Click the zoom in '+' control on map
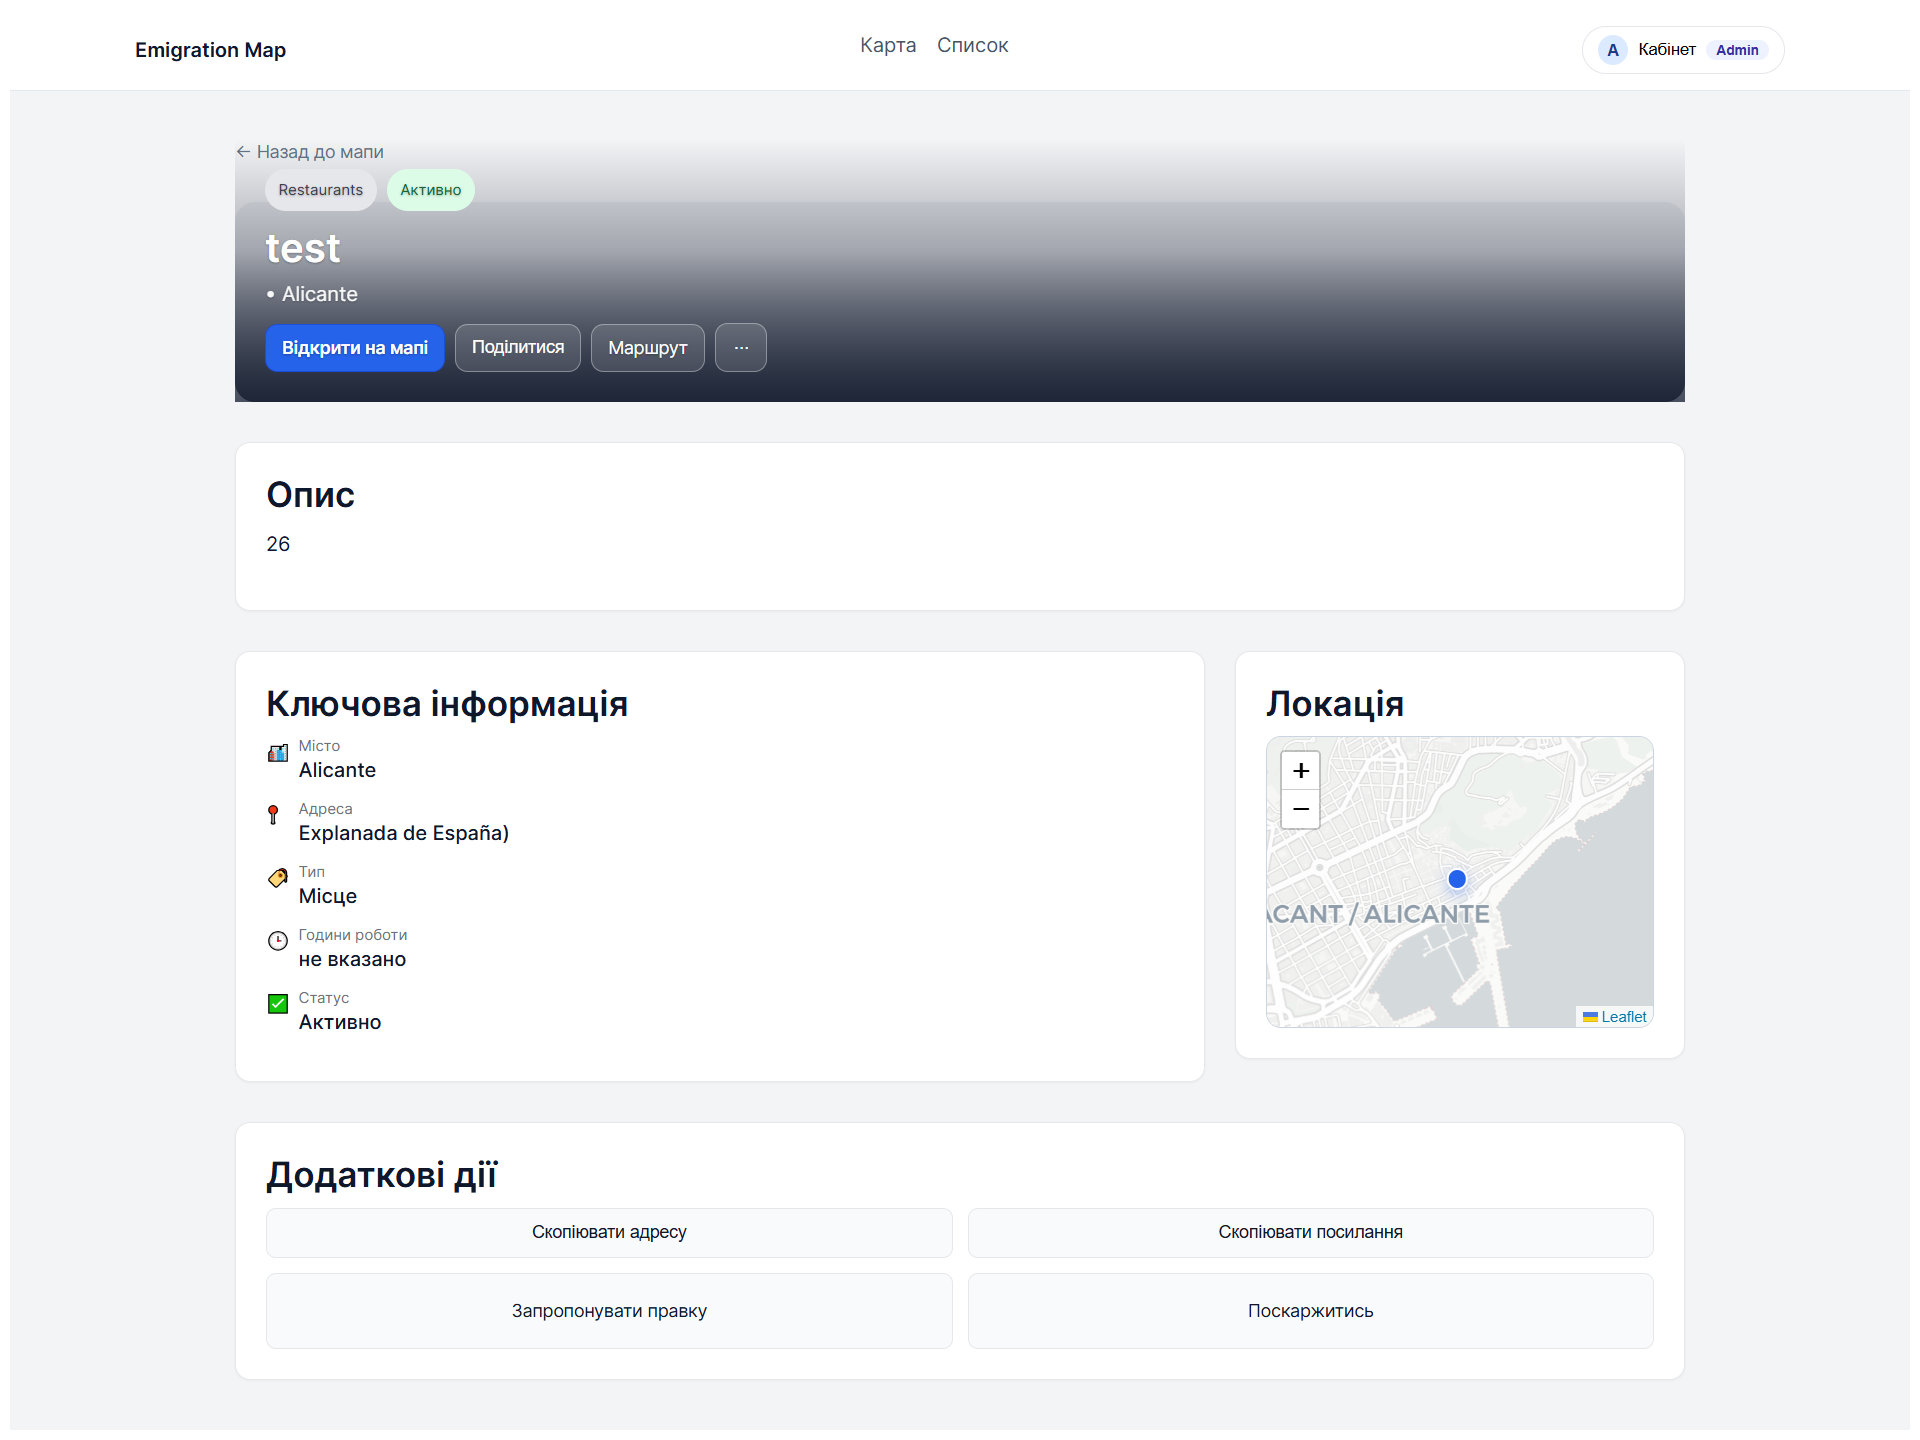Image resolution: width=1920 pixels, height=1440 pixels. click(x=1300, y=770)
